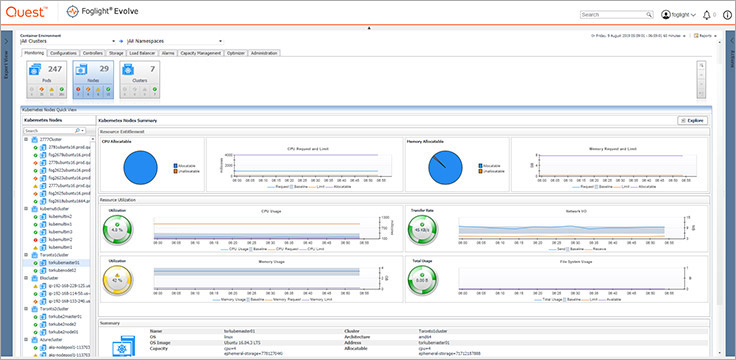Click the warning icon beside kubemultim1
Screen dimensions: 736x360
point(35,247)
